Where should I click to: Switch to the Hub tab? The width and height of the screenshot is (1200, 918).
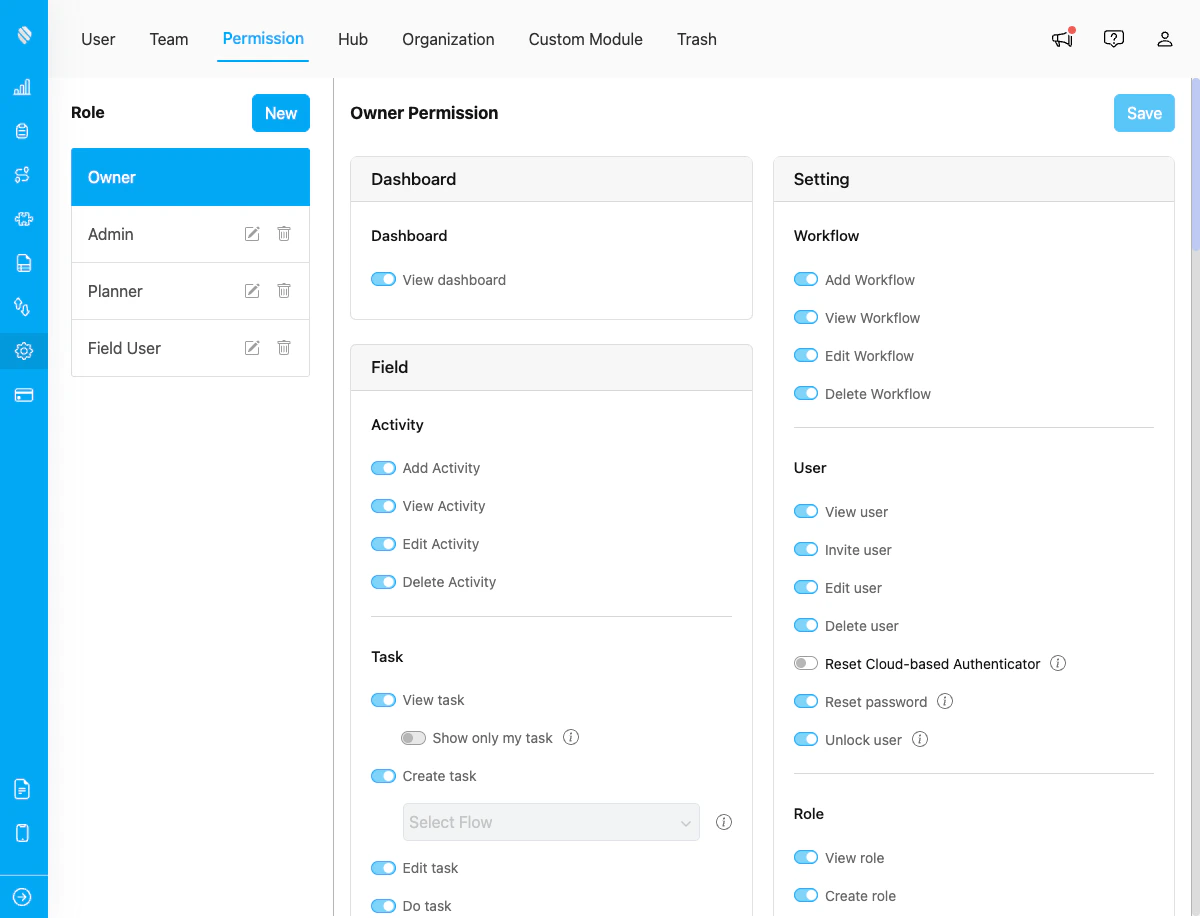pyautogui.click(x=353, y=39)
